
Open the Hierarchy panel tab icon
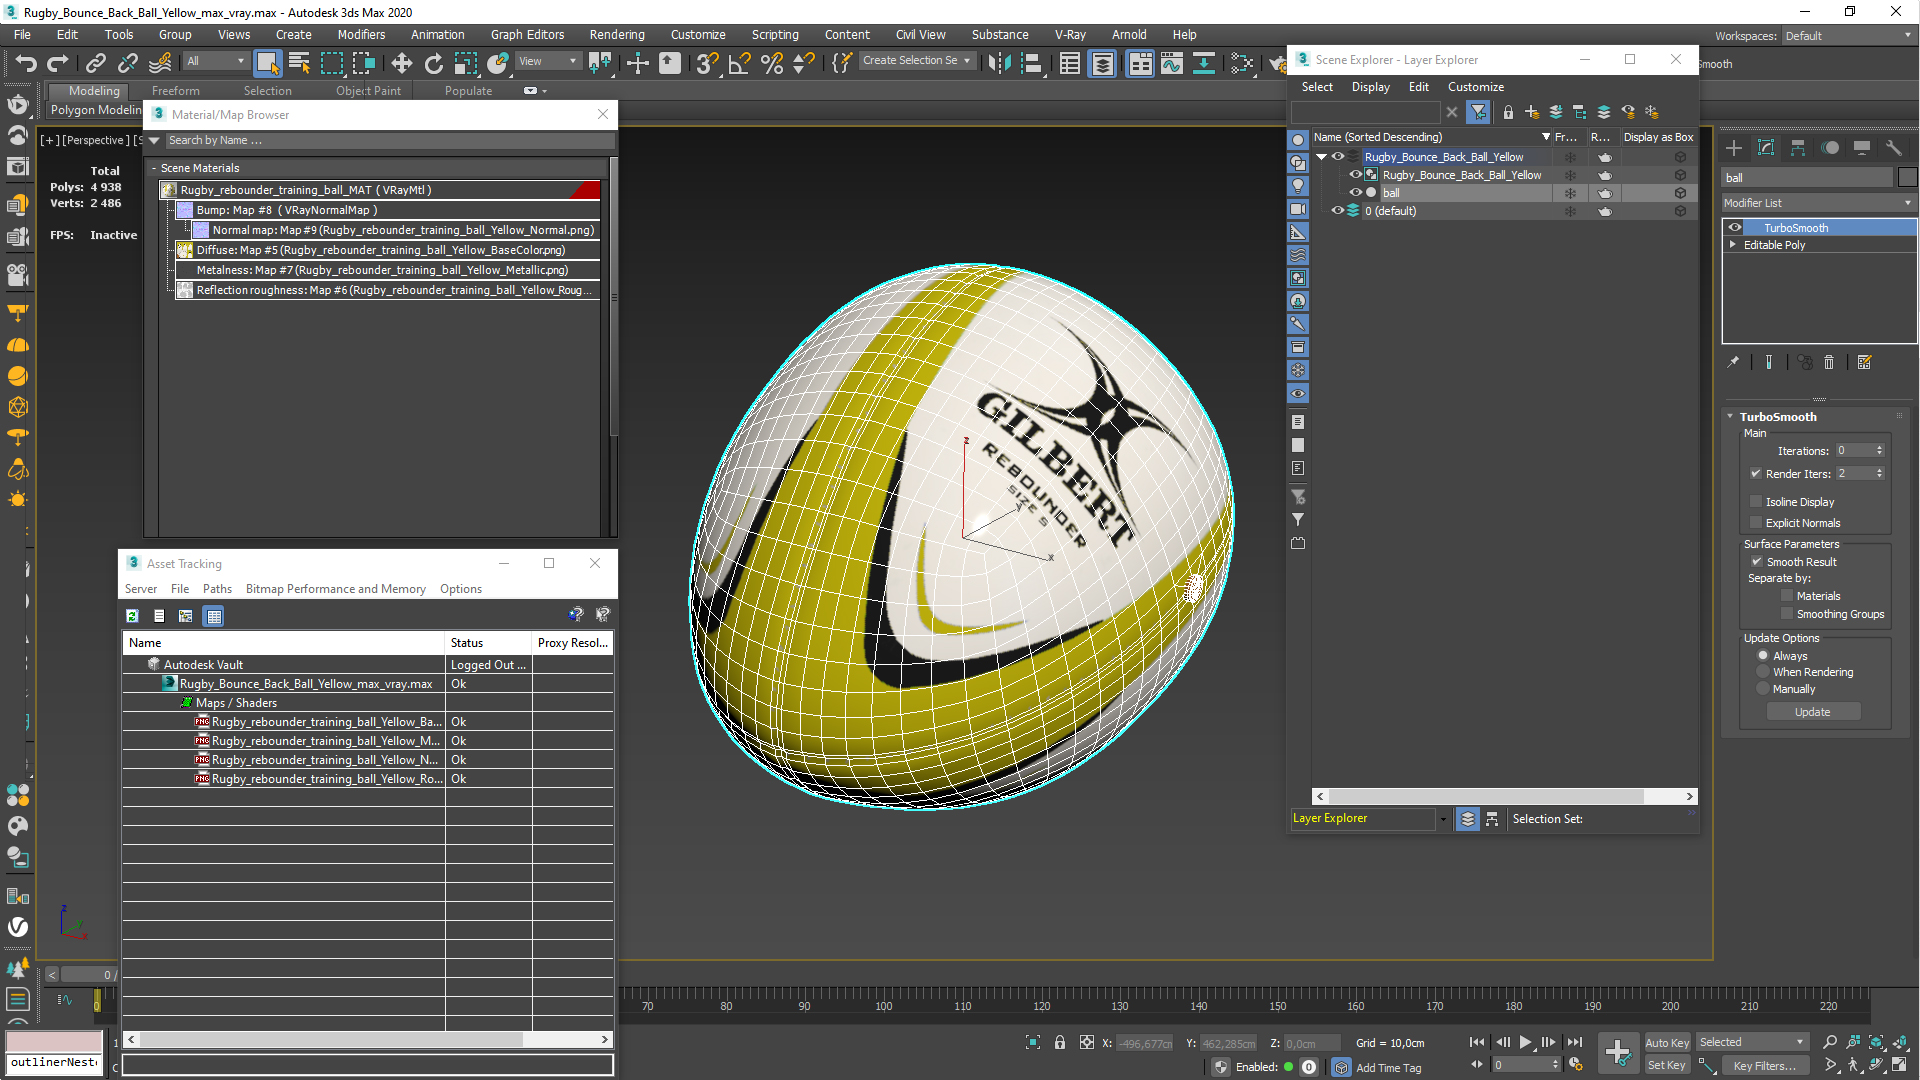click(x=1798, y=148)
